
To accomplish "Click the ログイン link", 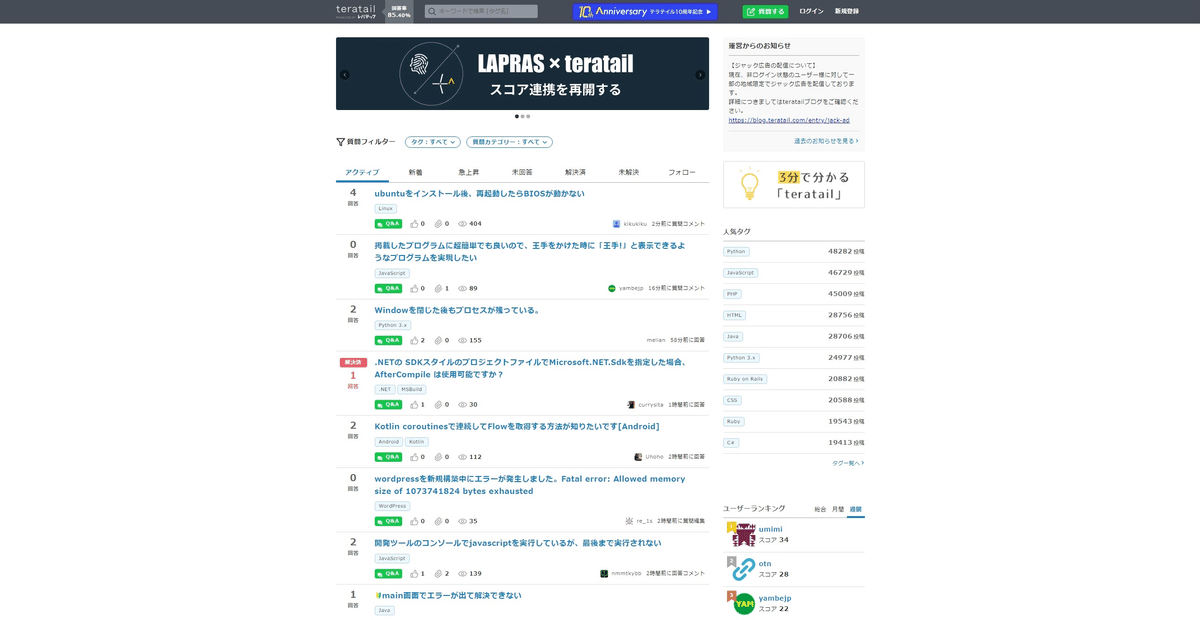I will click(x=811, y=12).
